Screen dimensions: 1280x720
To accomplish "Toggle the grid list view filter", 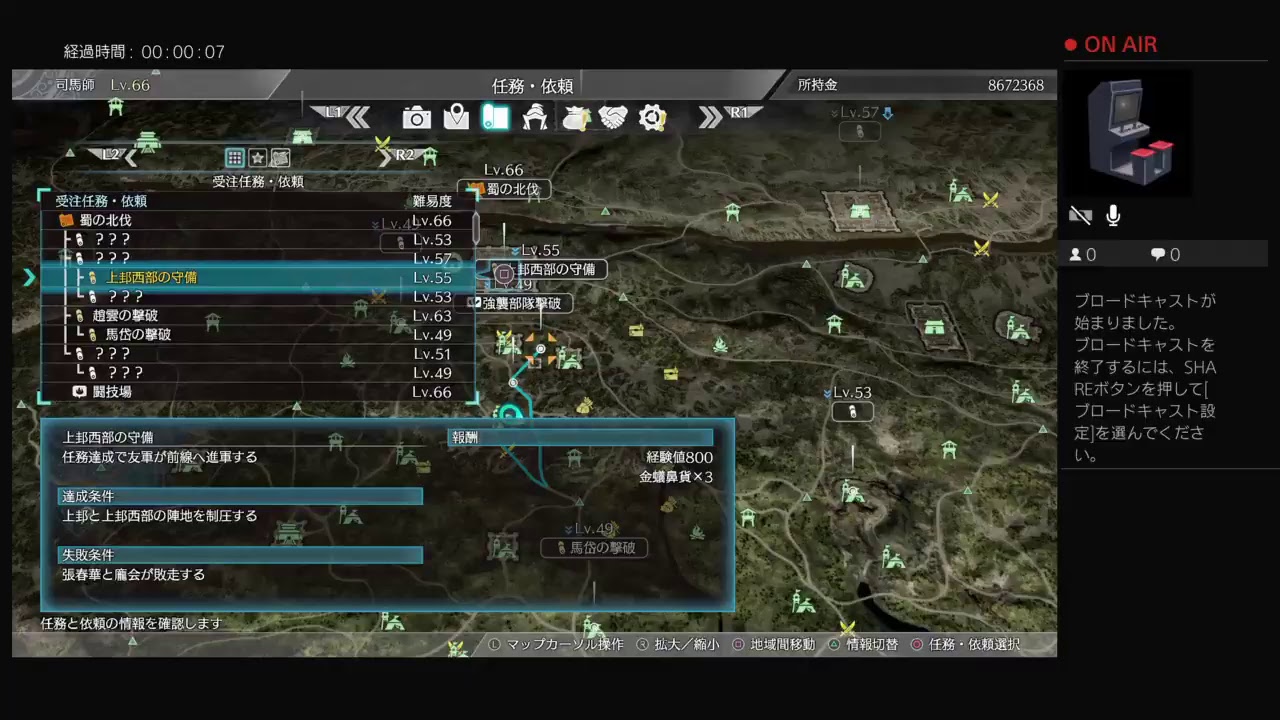I will 234,157.
